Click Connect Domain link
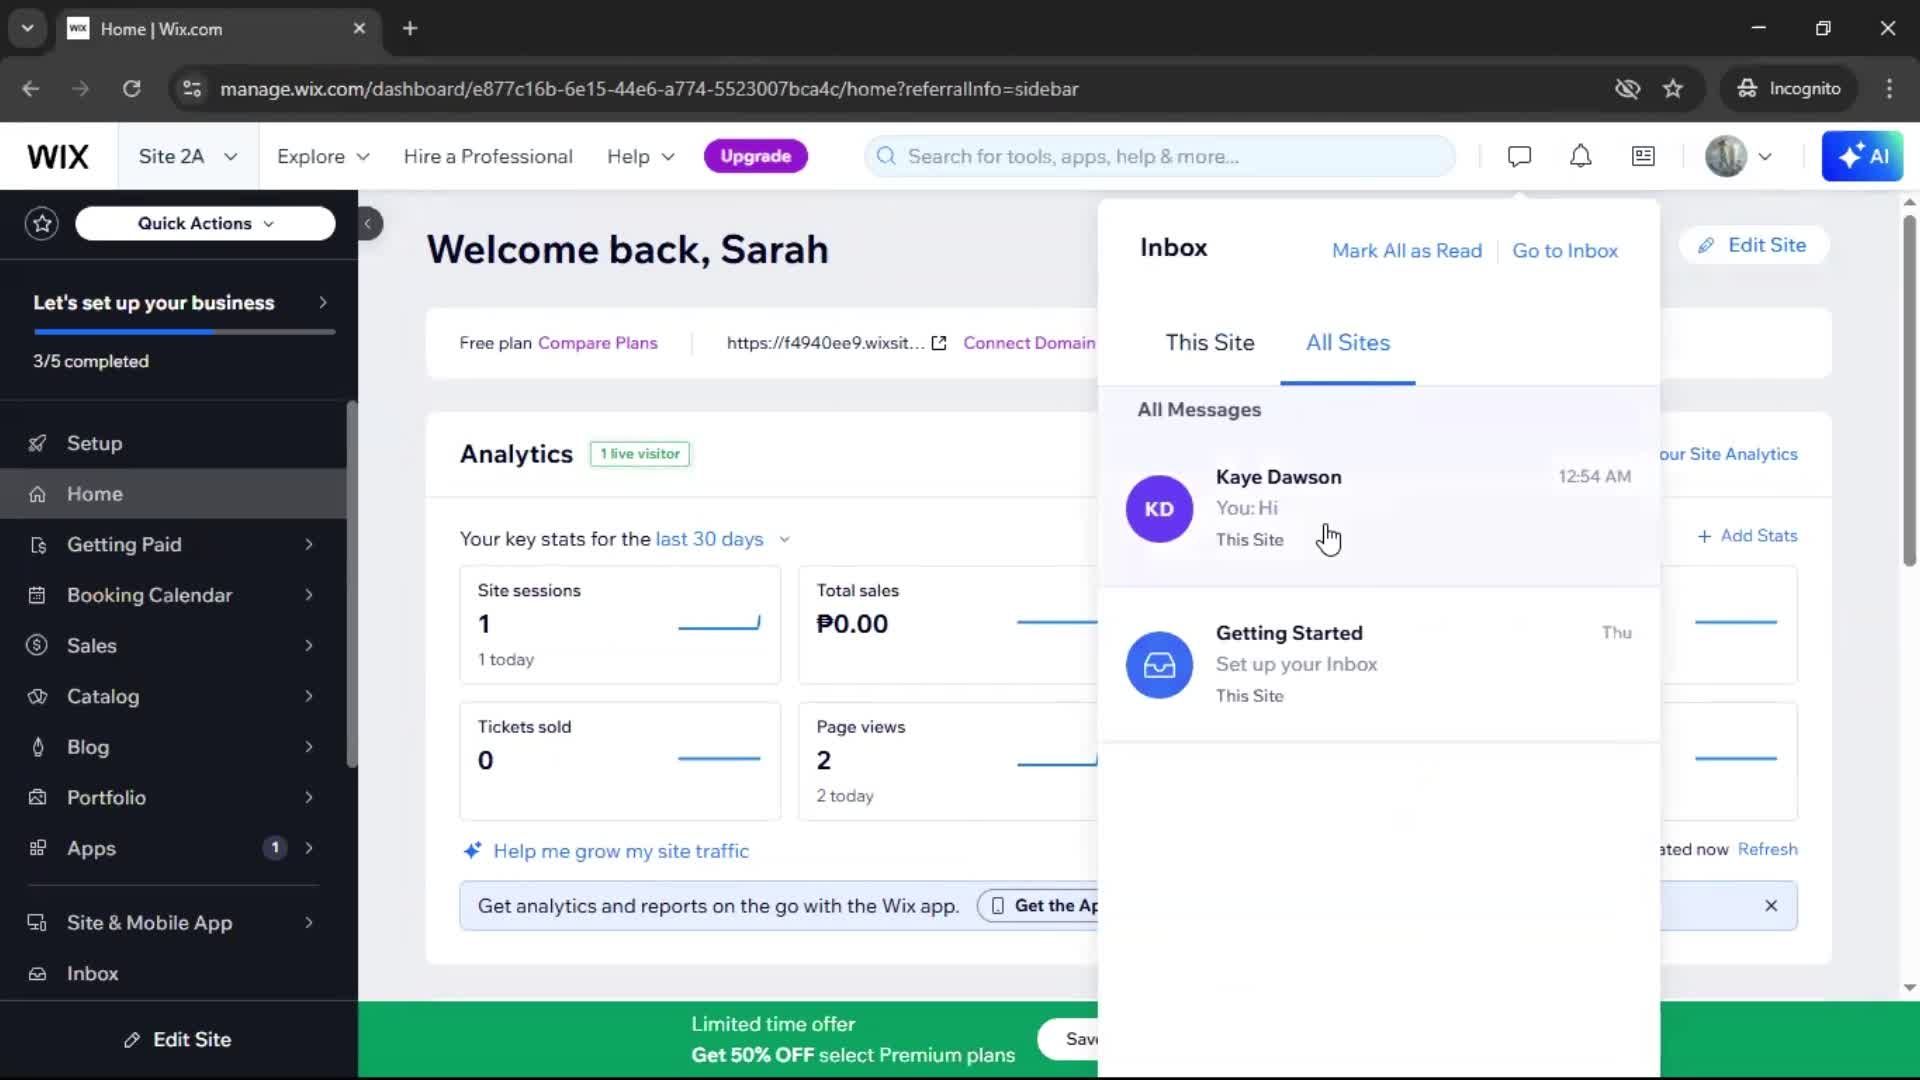Screen dimensions: 1920x1080 point(1029,343)
